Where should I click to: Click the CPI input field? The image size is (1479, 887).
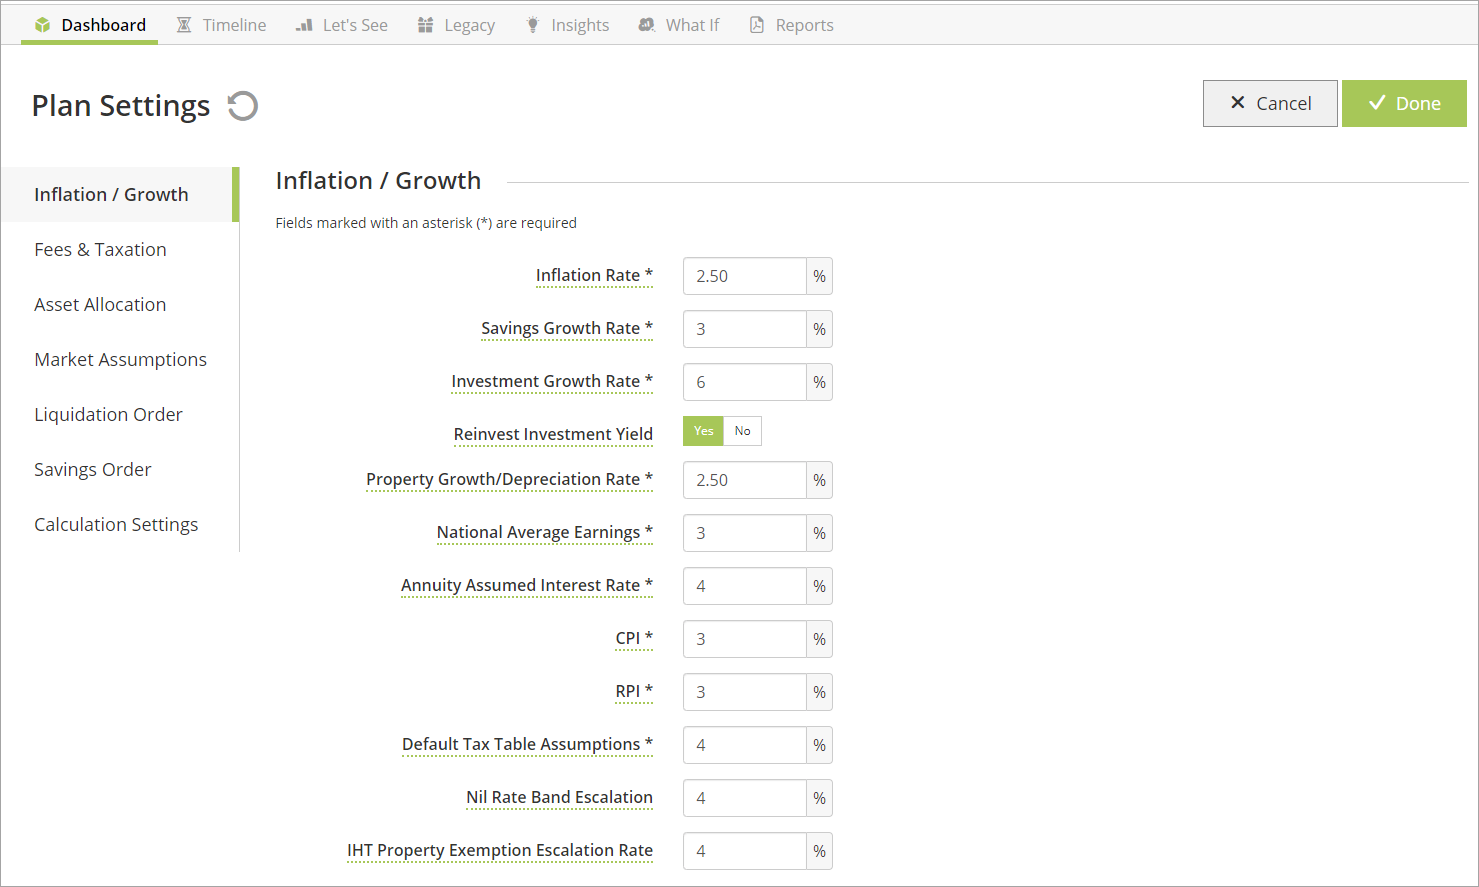745,639
